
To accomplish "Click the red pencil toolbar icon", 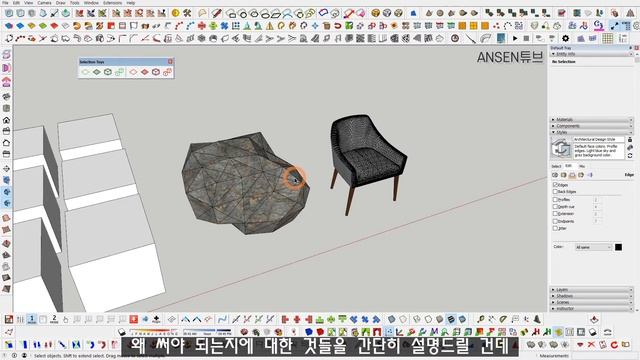I will click(x=216, y=13).
